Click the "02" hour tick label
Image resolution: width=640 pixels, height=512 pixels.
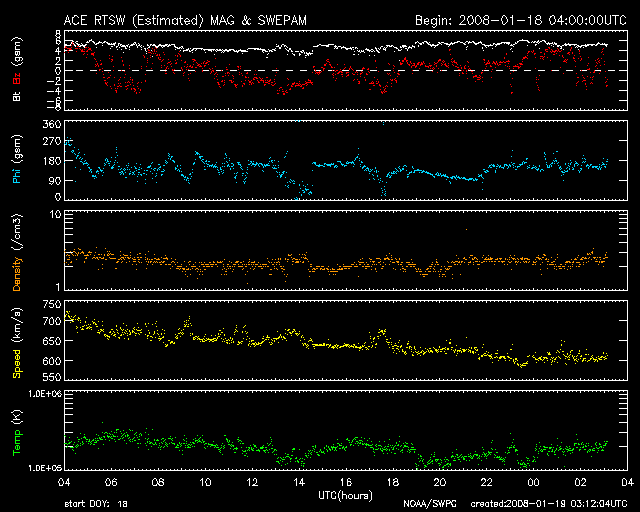580,483
